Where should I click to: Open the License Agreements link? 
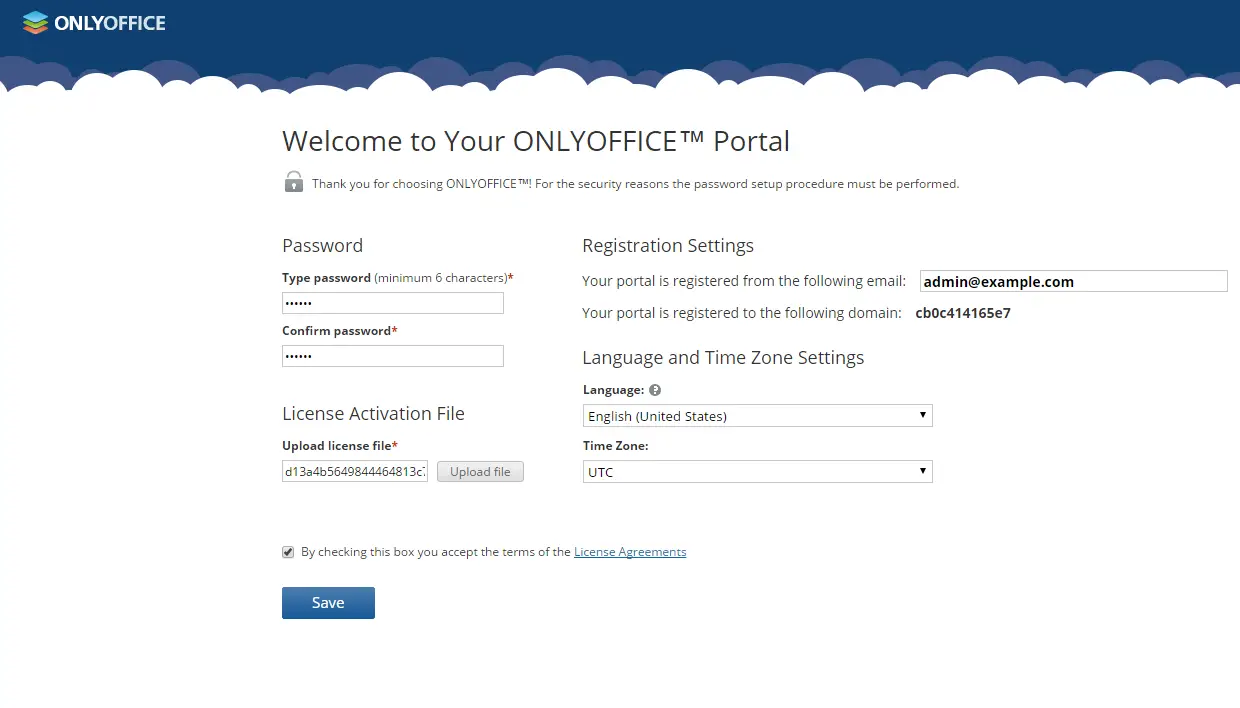pos(630,552)
